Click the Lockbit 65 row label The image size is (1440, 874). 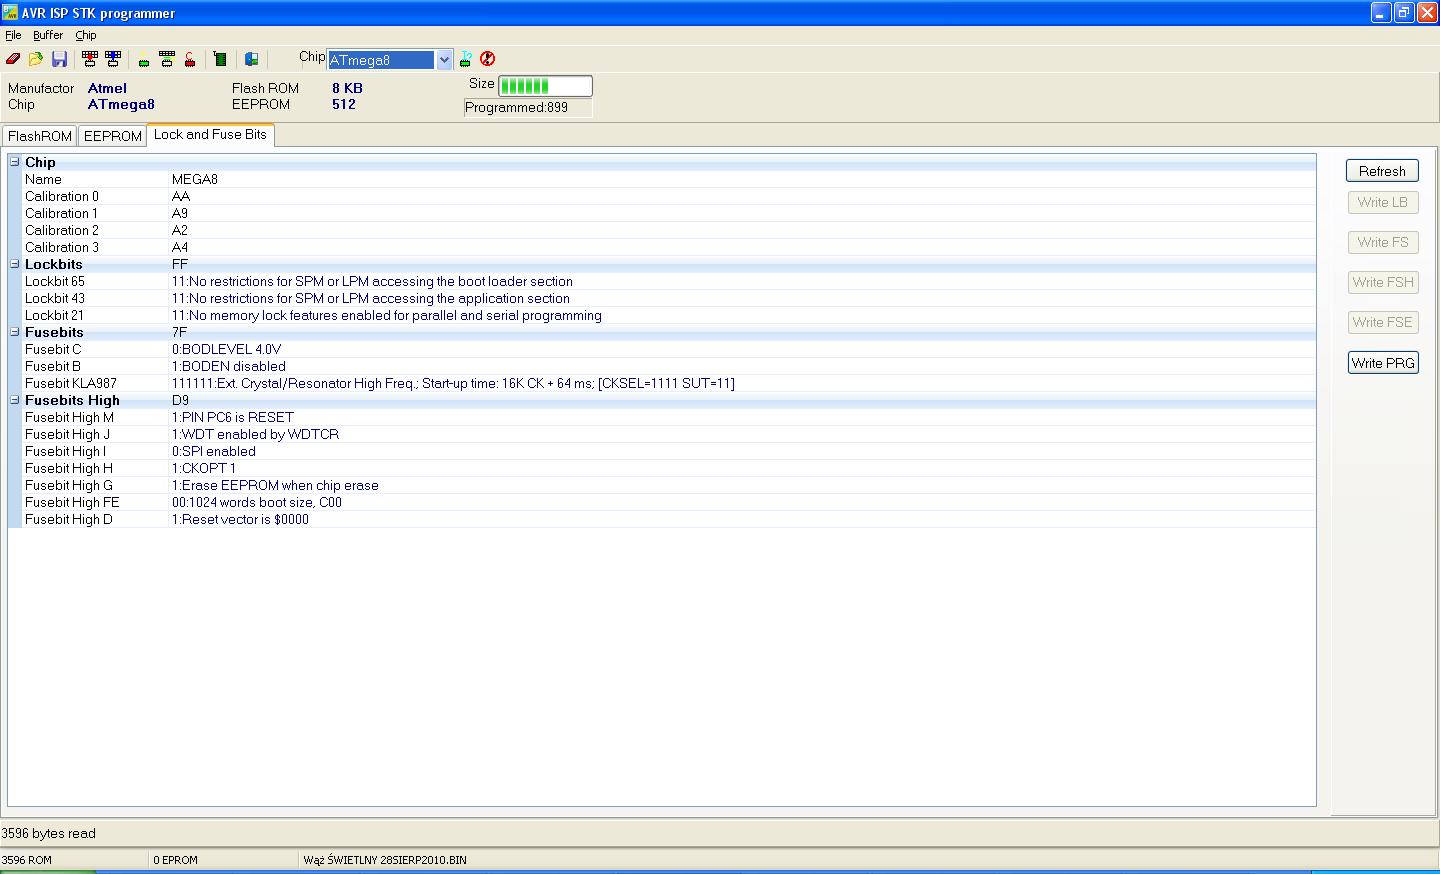55,281
